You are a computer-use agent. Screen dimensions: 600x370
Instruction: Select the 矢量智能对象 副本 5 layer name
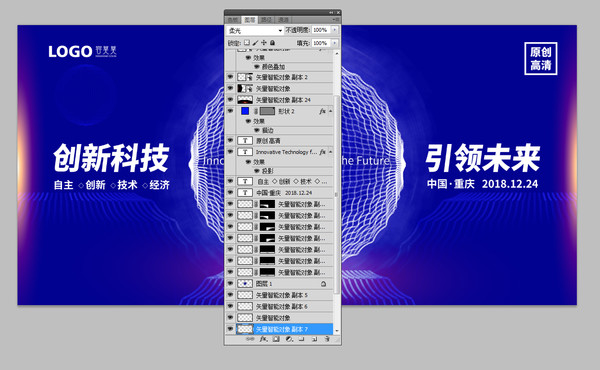point(281,295)
